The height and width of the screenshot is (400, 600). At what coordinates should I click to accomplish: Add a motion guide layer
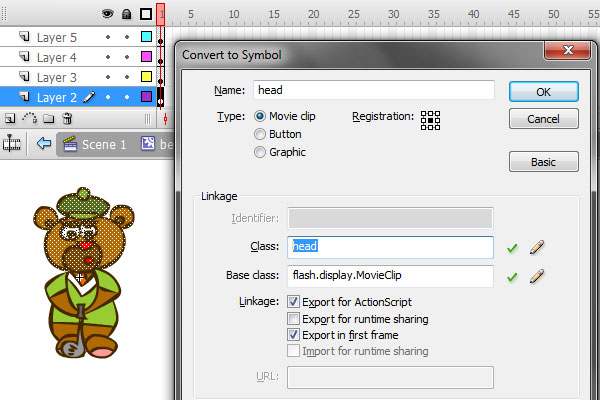click(x=29, y=118)
